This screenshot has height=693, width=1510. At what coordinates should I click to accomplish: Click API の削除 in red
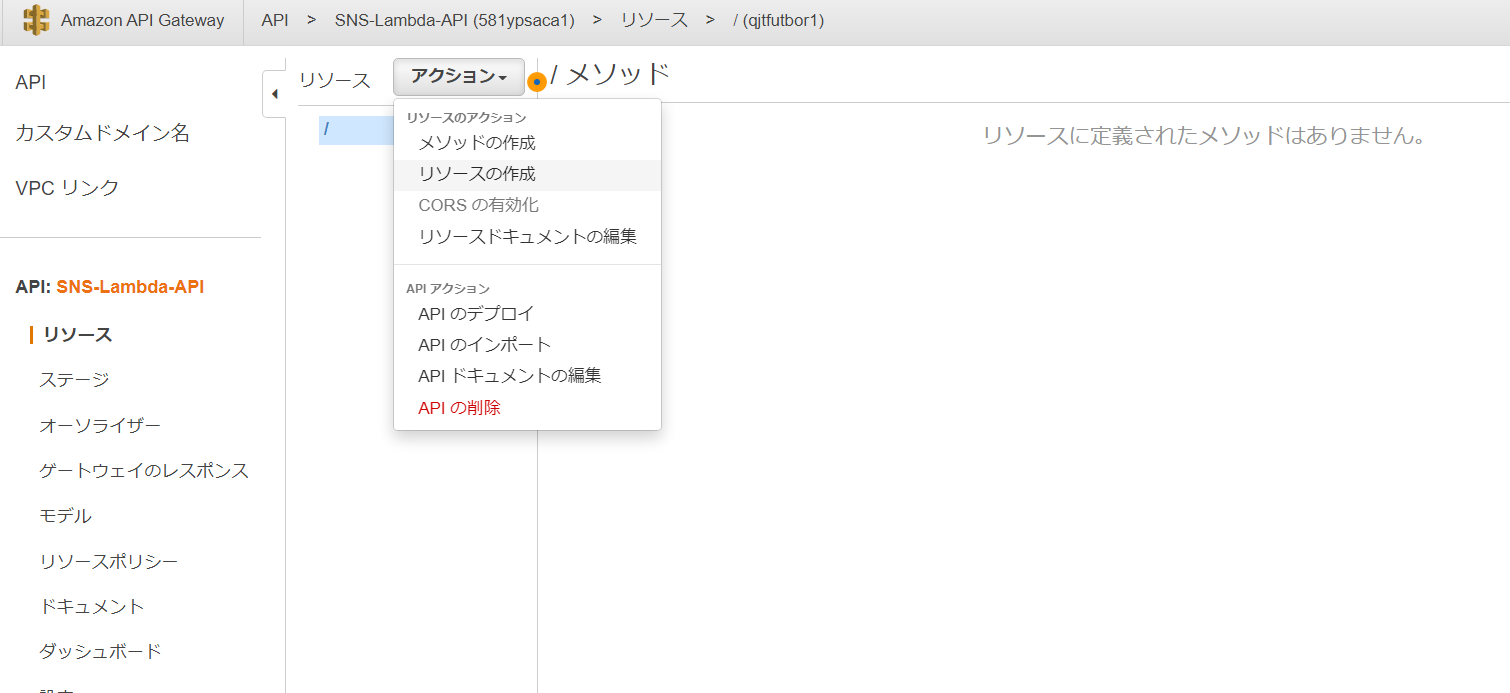click(x=459, y=408)
